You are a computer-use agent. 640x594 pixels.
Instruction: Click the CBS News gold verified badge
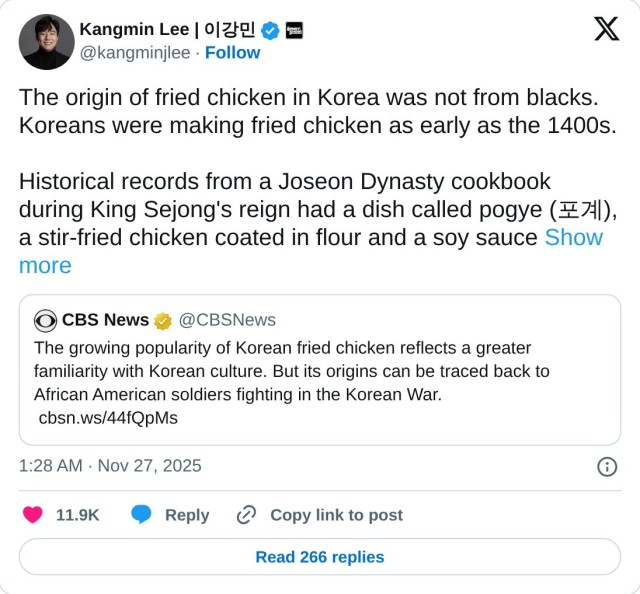tap(163, 321)
